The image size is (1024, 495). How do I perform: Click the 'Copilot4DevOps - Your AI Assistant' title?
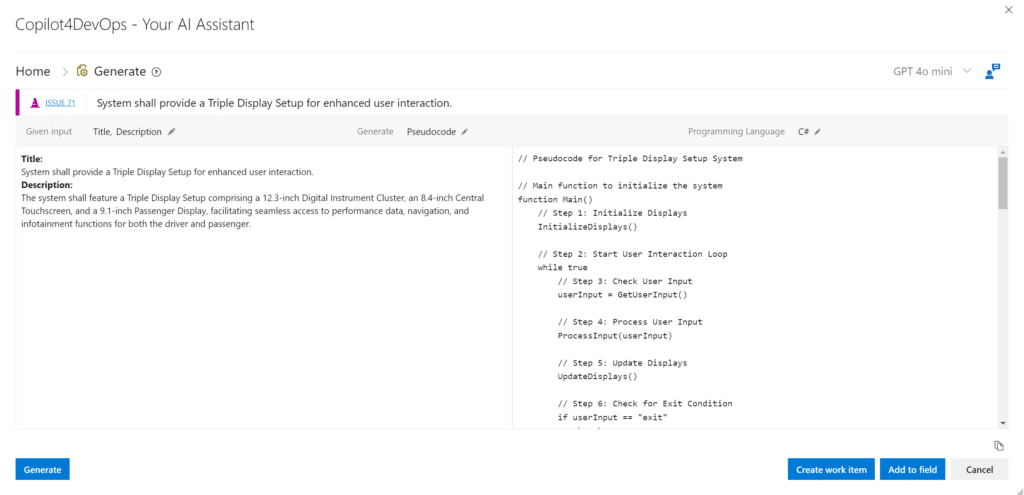135,25
